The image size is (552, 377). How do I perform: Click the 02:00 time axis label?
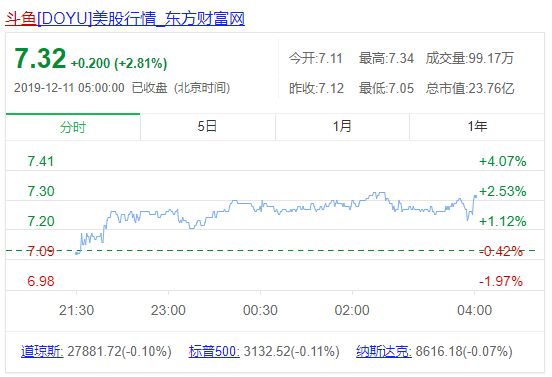[352, 310]
